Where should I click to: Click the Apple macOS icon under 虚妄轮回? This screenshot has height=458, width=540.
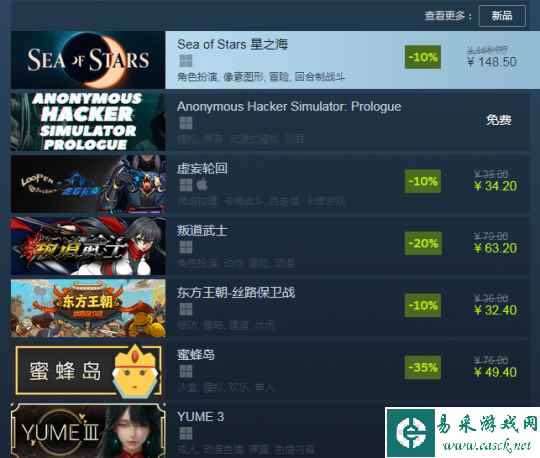[x=202, y=185]
